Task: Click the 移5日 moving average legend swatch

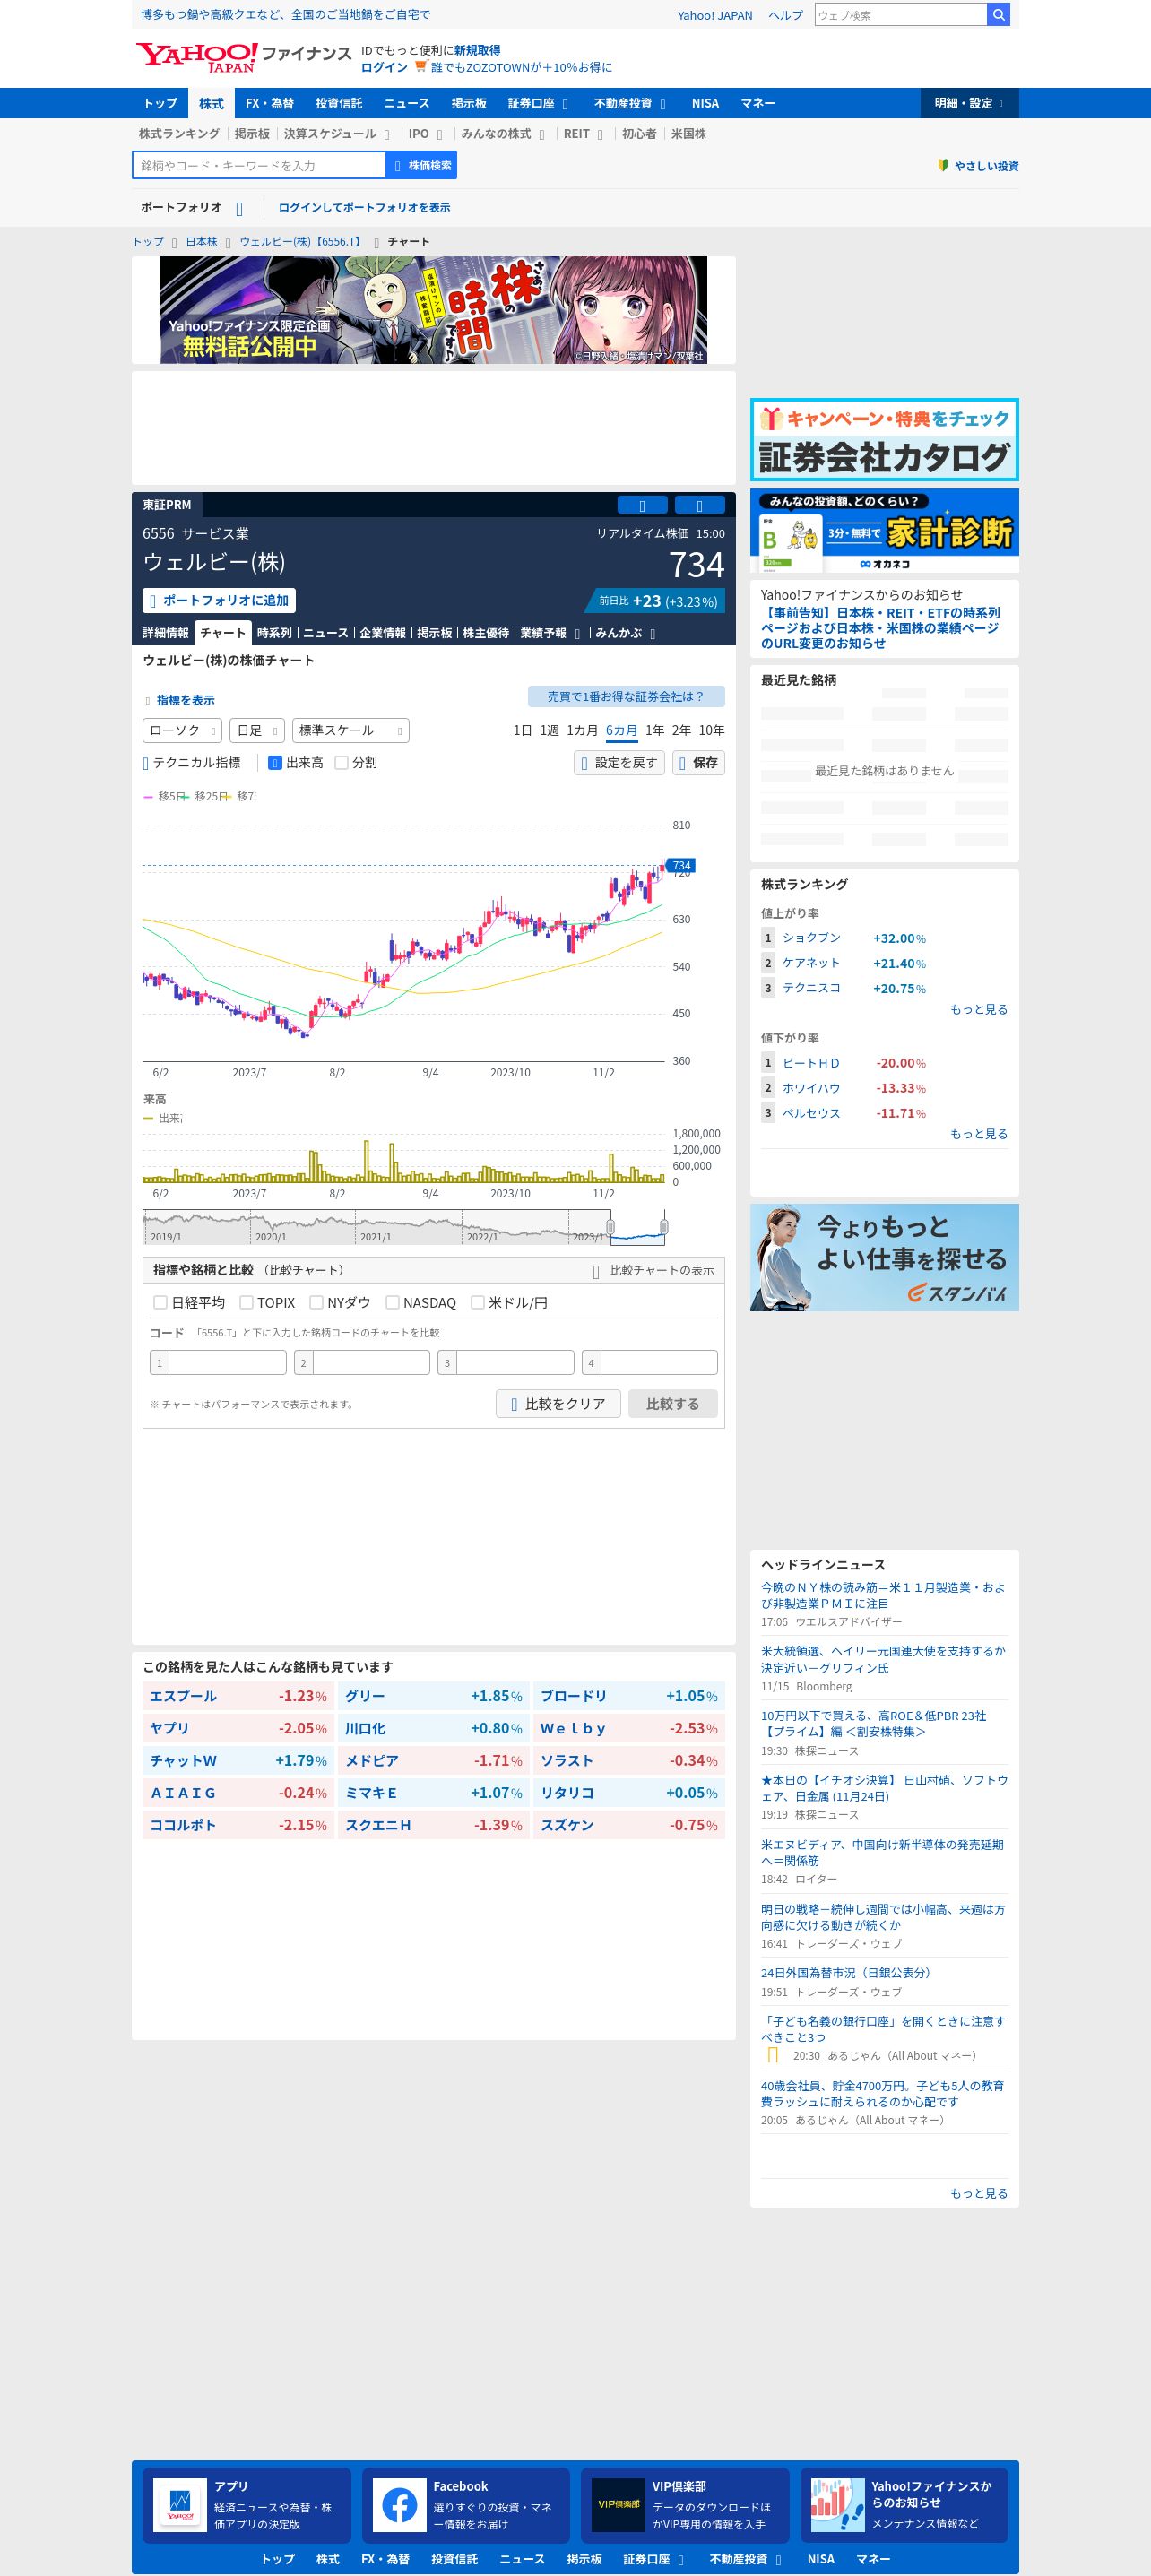Action: tap(148, 797)
